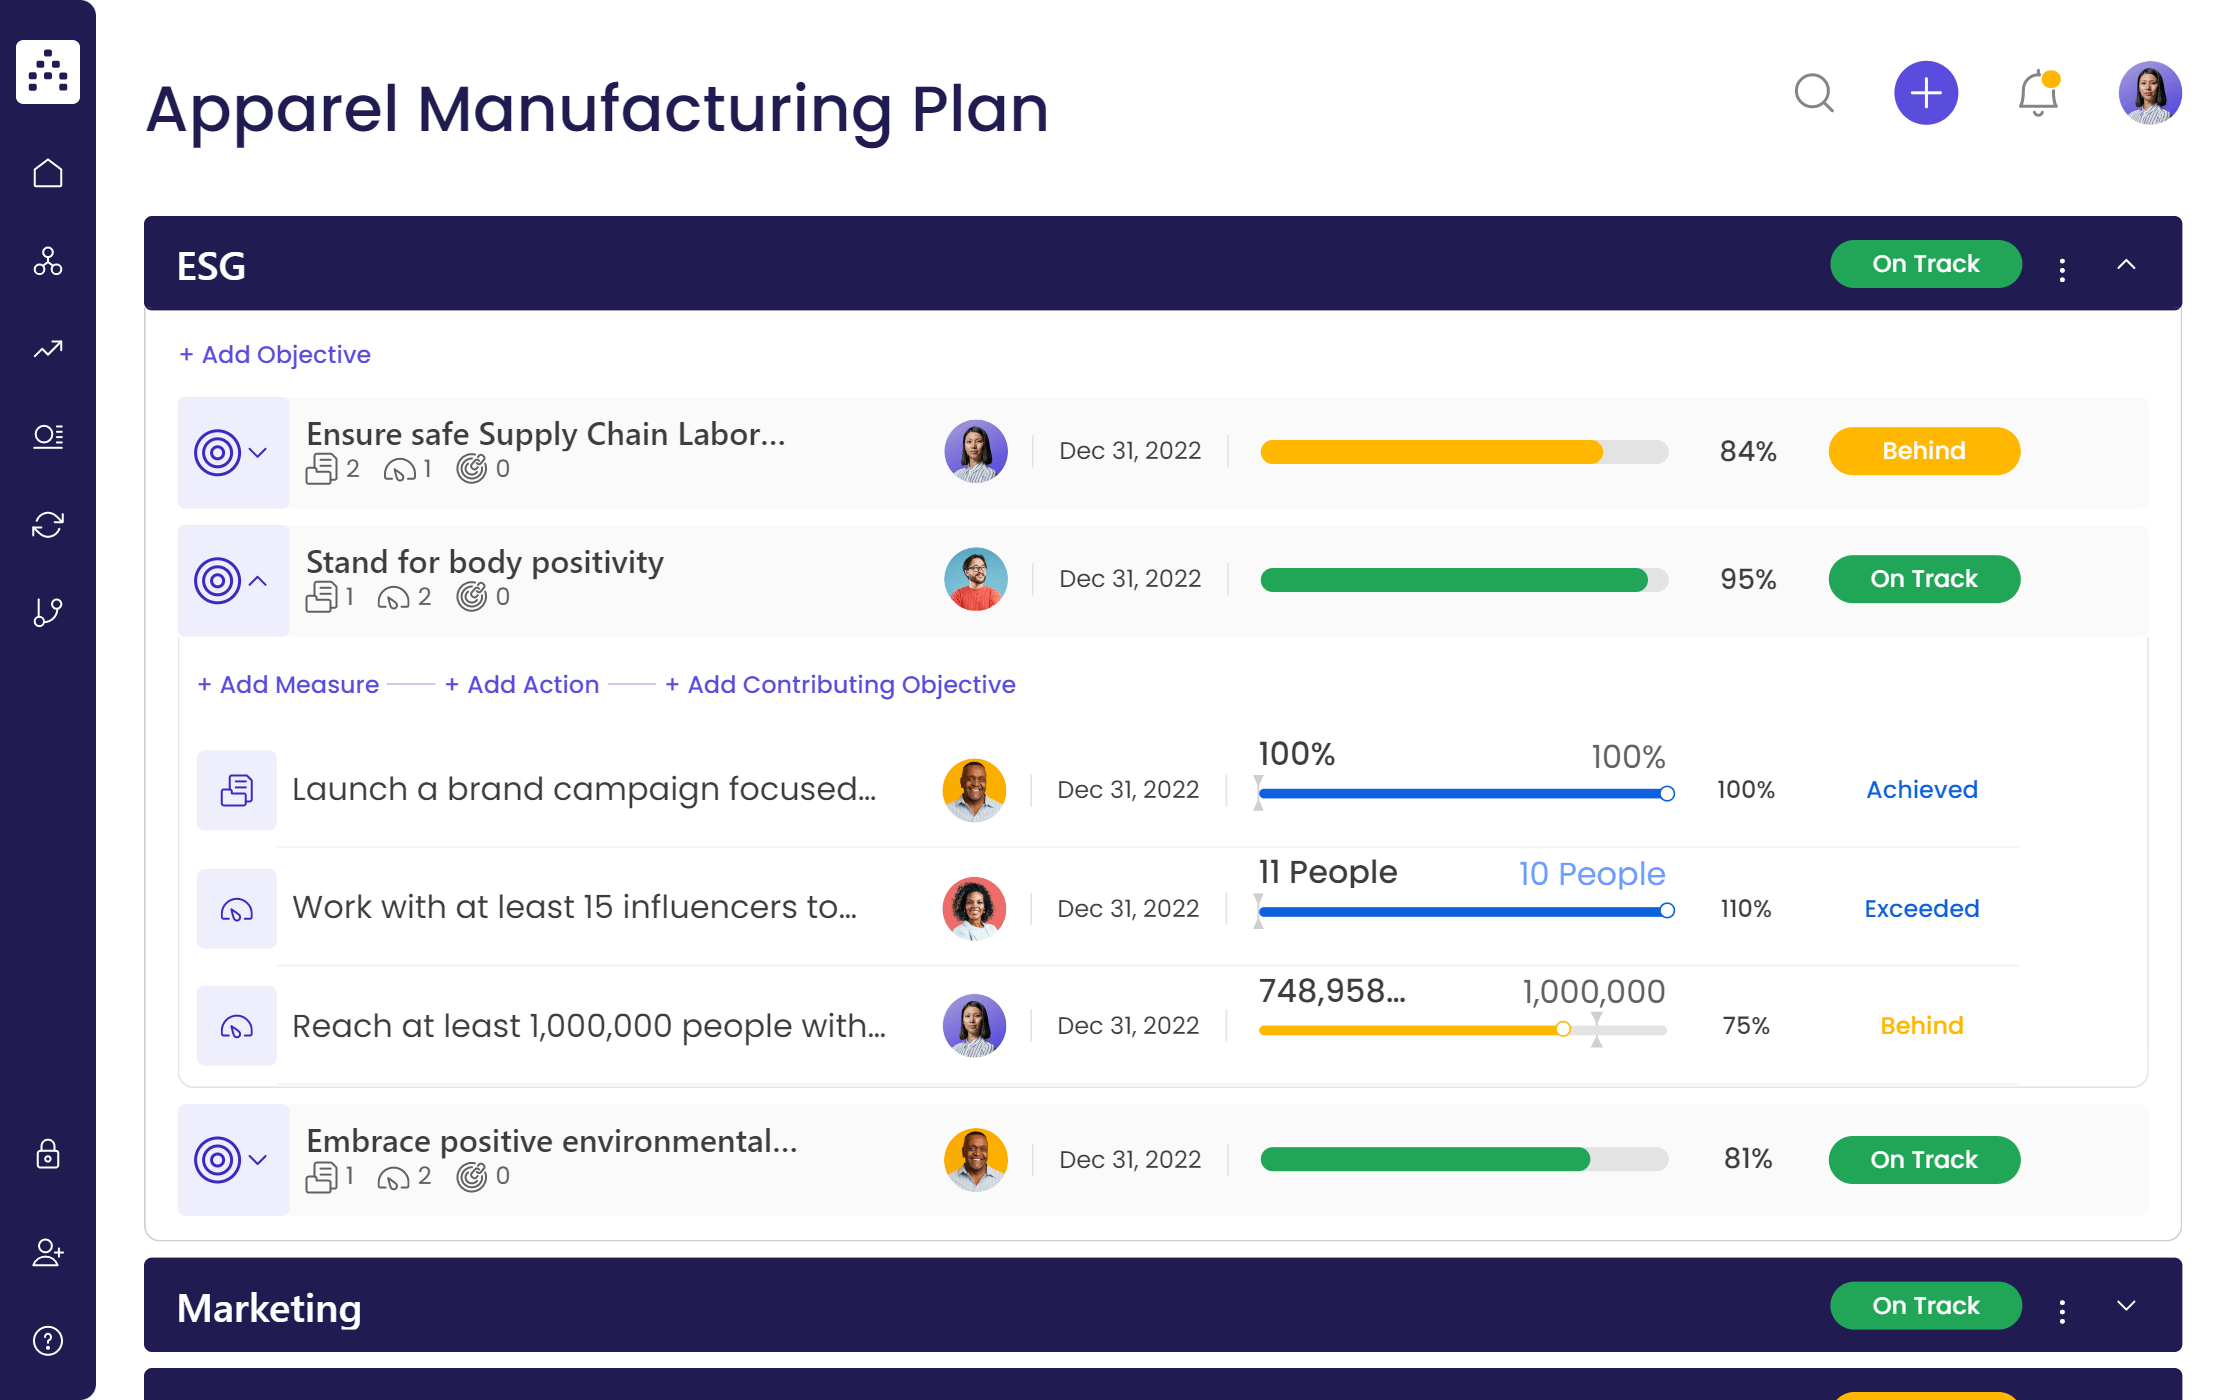Select the strategy map branch icon

[x=48, y=612]
